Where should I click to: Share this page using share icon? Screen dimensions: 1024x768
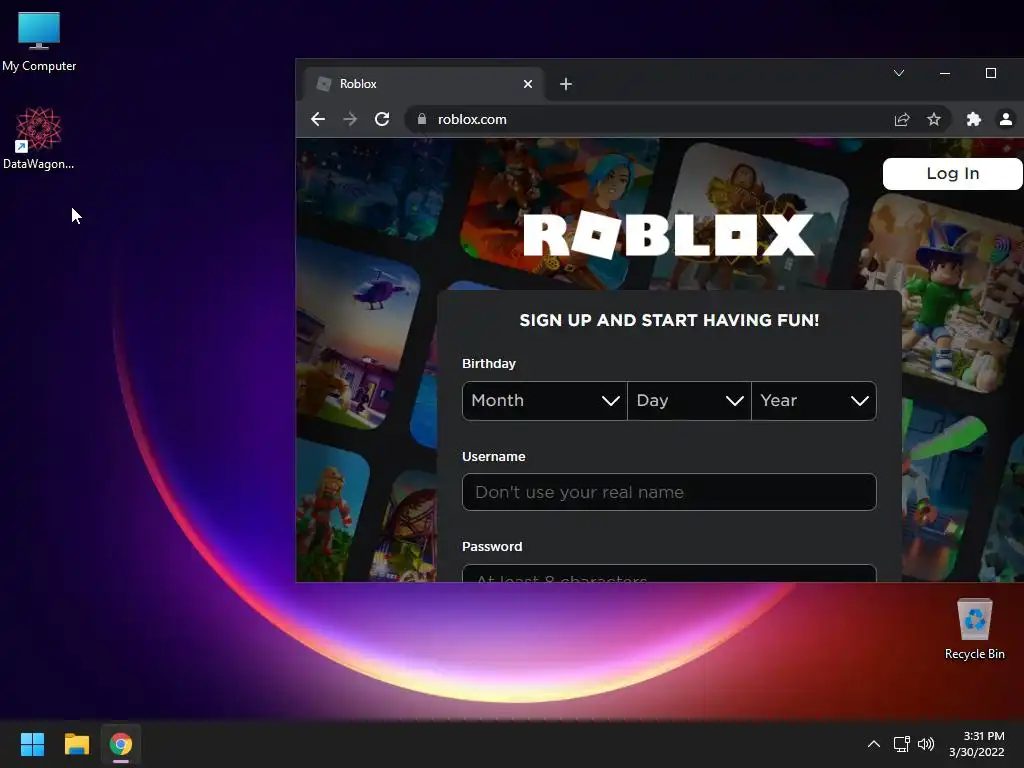coord(902,119)
